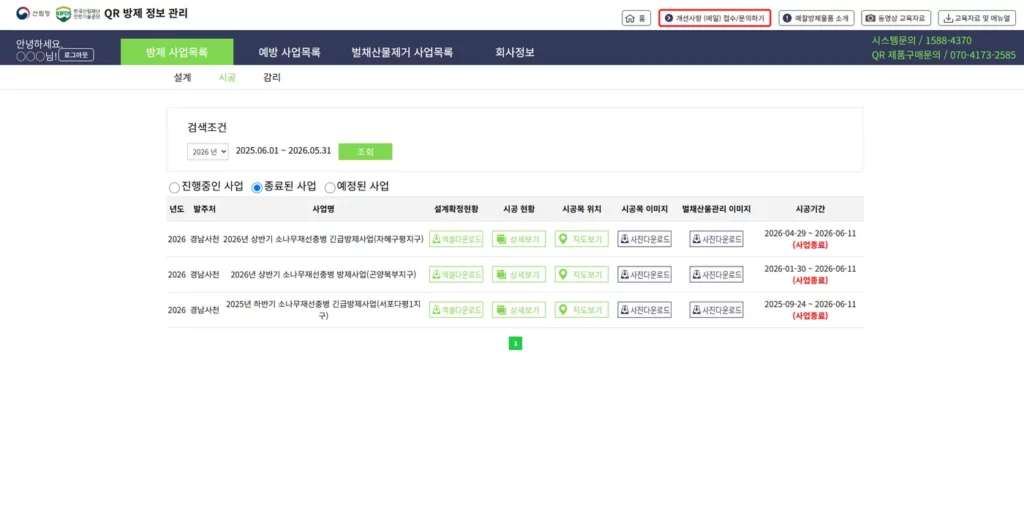Open 교육자료 및 메뉴얼 download
The image size is (1024, 511).
[977, 18]
